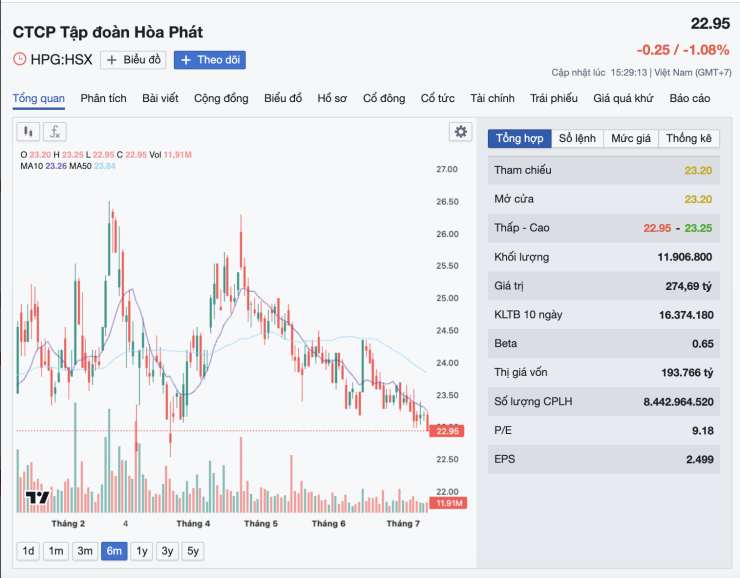Set chart range to 1d

(x=28, y=551)
